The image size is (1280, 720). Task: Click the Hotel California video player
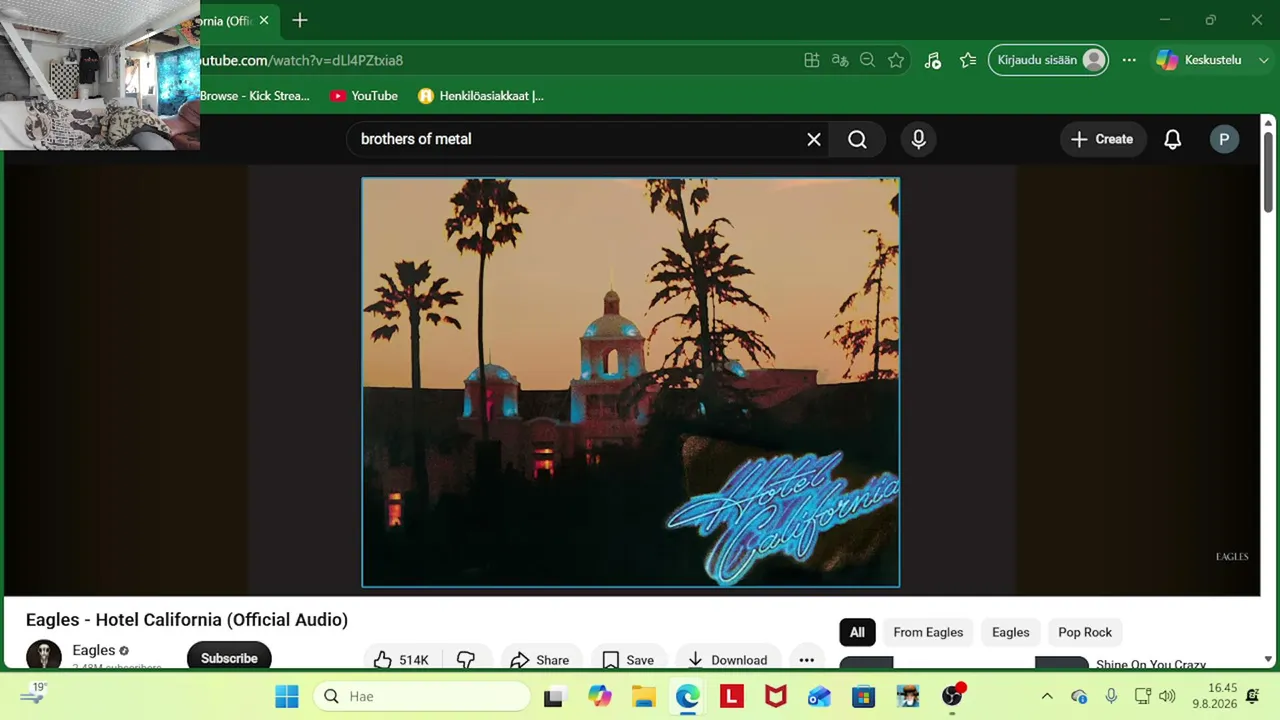pyautogui.click(x=631, y=382)
